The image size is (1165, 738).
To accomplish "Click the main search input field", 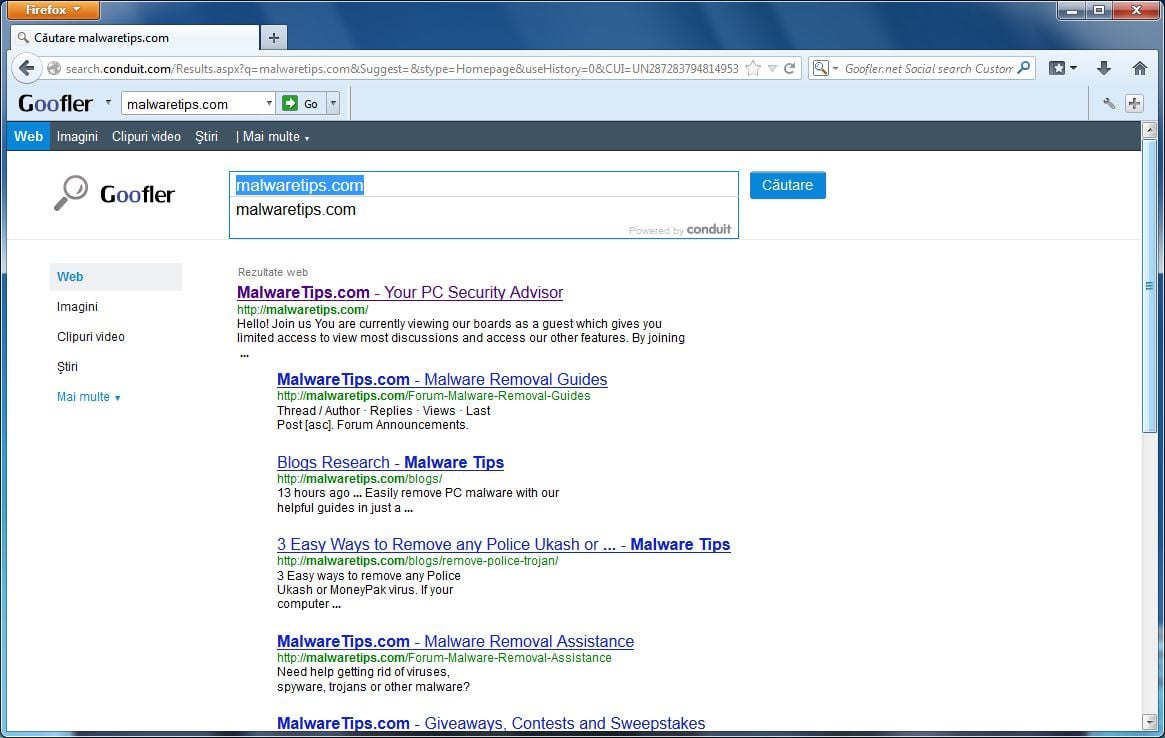I will coord(484,185).
